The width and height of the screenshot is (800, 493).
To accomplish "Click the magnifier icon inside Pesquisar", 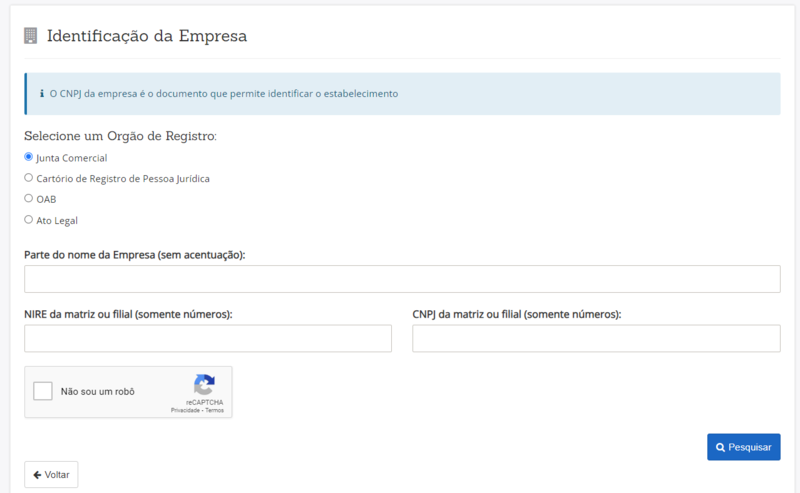I will point(720,447).
